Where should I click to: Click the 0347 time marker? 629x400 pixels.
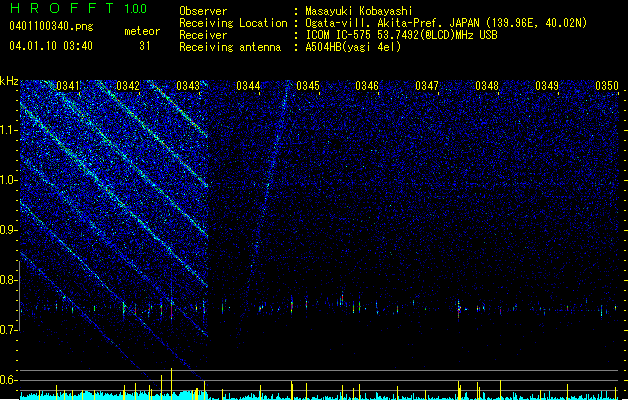[x=427, y=86]
